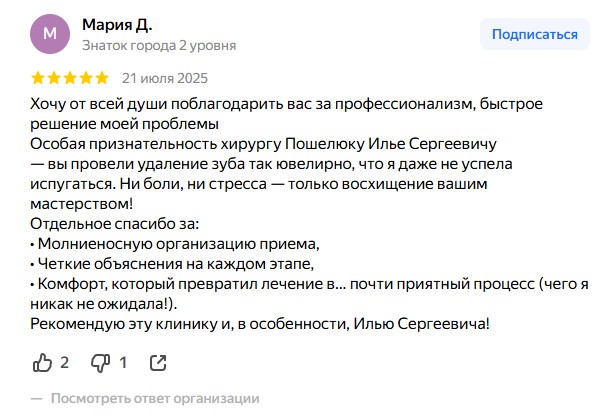Like the review with thumbs-up icon
The width and height of the screenshot is (605, 418).
42,362
